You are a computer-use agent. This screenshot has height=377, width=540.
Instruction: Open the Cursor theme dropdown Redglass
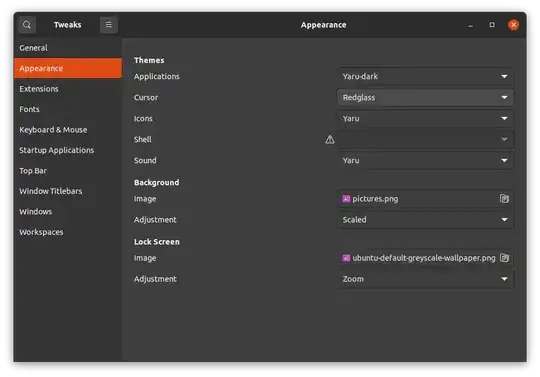click(425, 97)
